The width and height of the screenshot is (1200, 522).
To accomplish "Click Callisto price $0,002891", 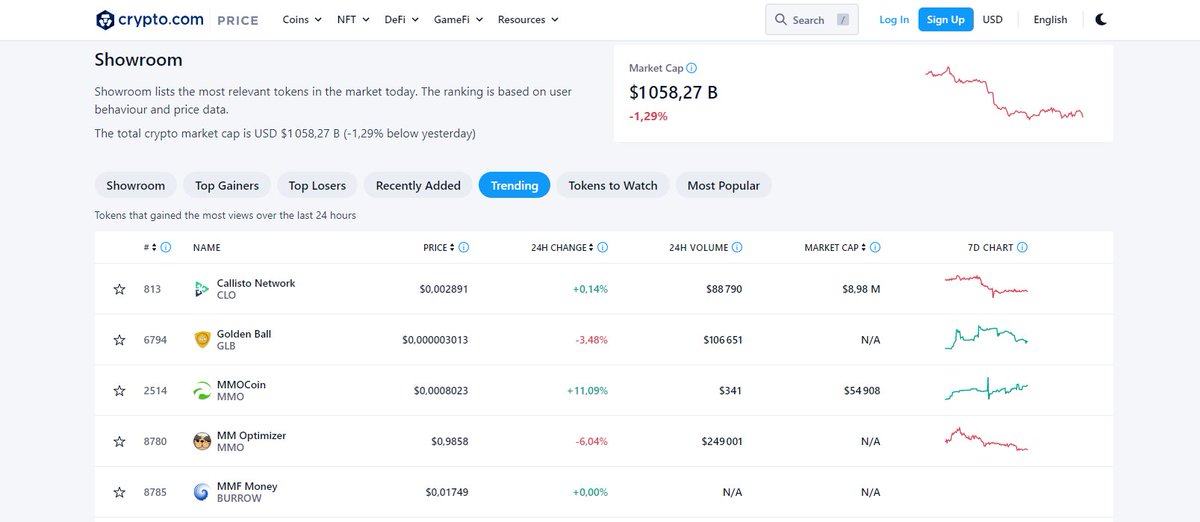I will pos(444,289).
